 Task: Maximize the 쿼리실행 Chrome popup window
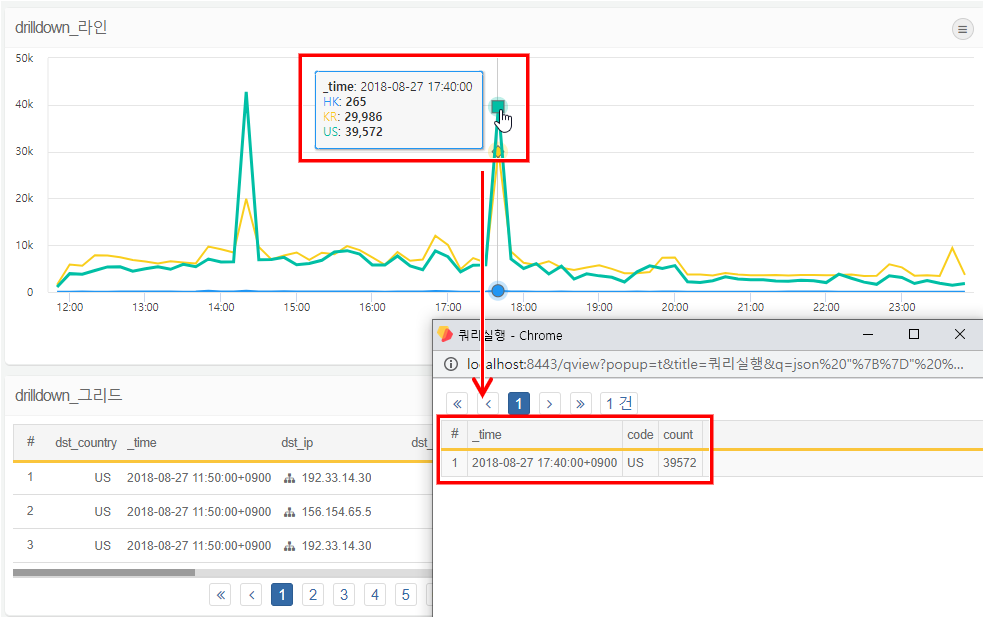[x=914, y=334]
